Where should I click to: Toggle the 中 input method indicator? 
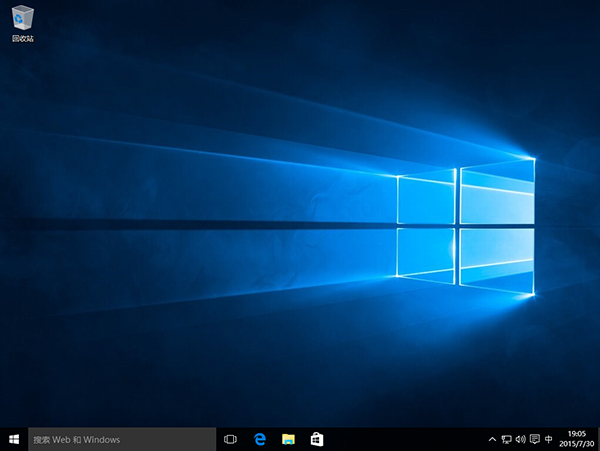click(549, 439)
